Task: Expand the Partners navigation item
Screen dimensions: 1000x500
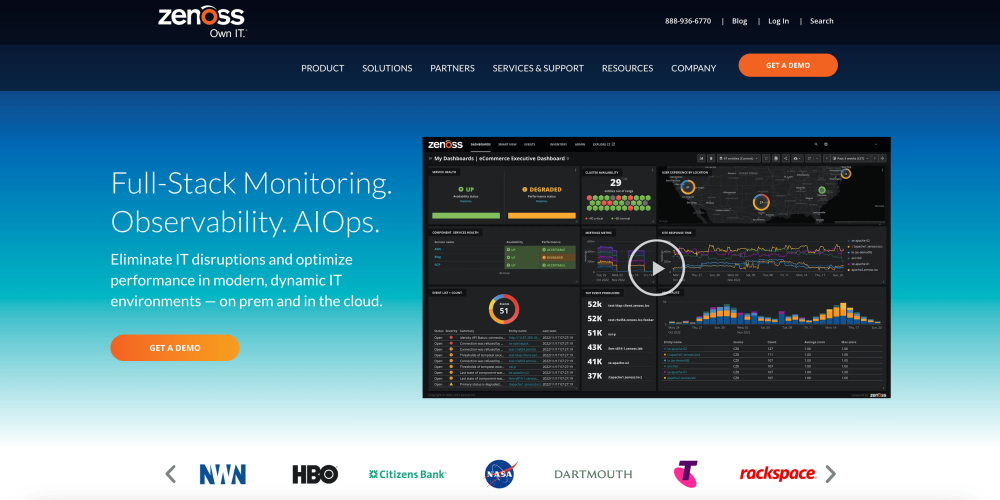Action: click(452, 68)
